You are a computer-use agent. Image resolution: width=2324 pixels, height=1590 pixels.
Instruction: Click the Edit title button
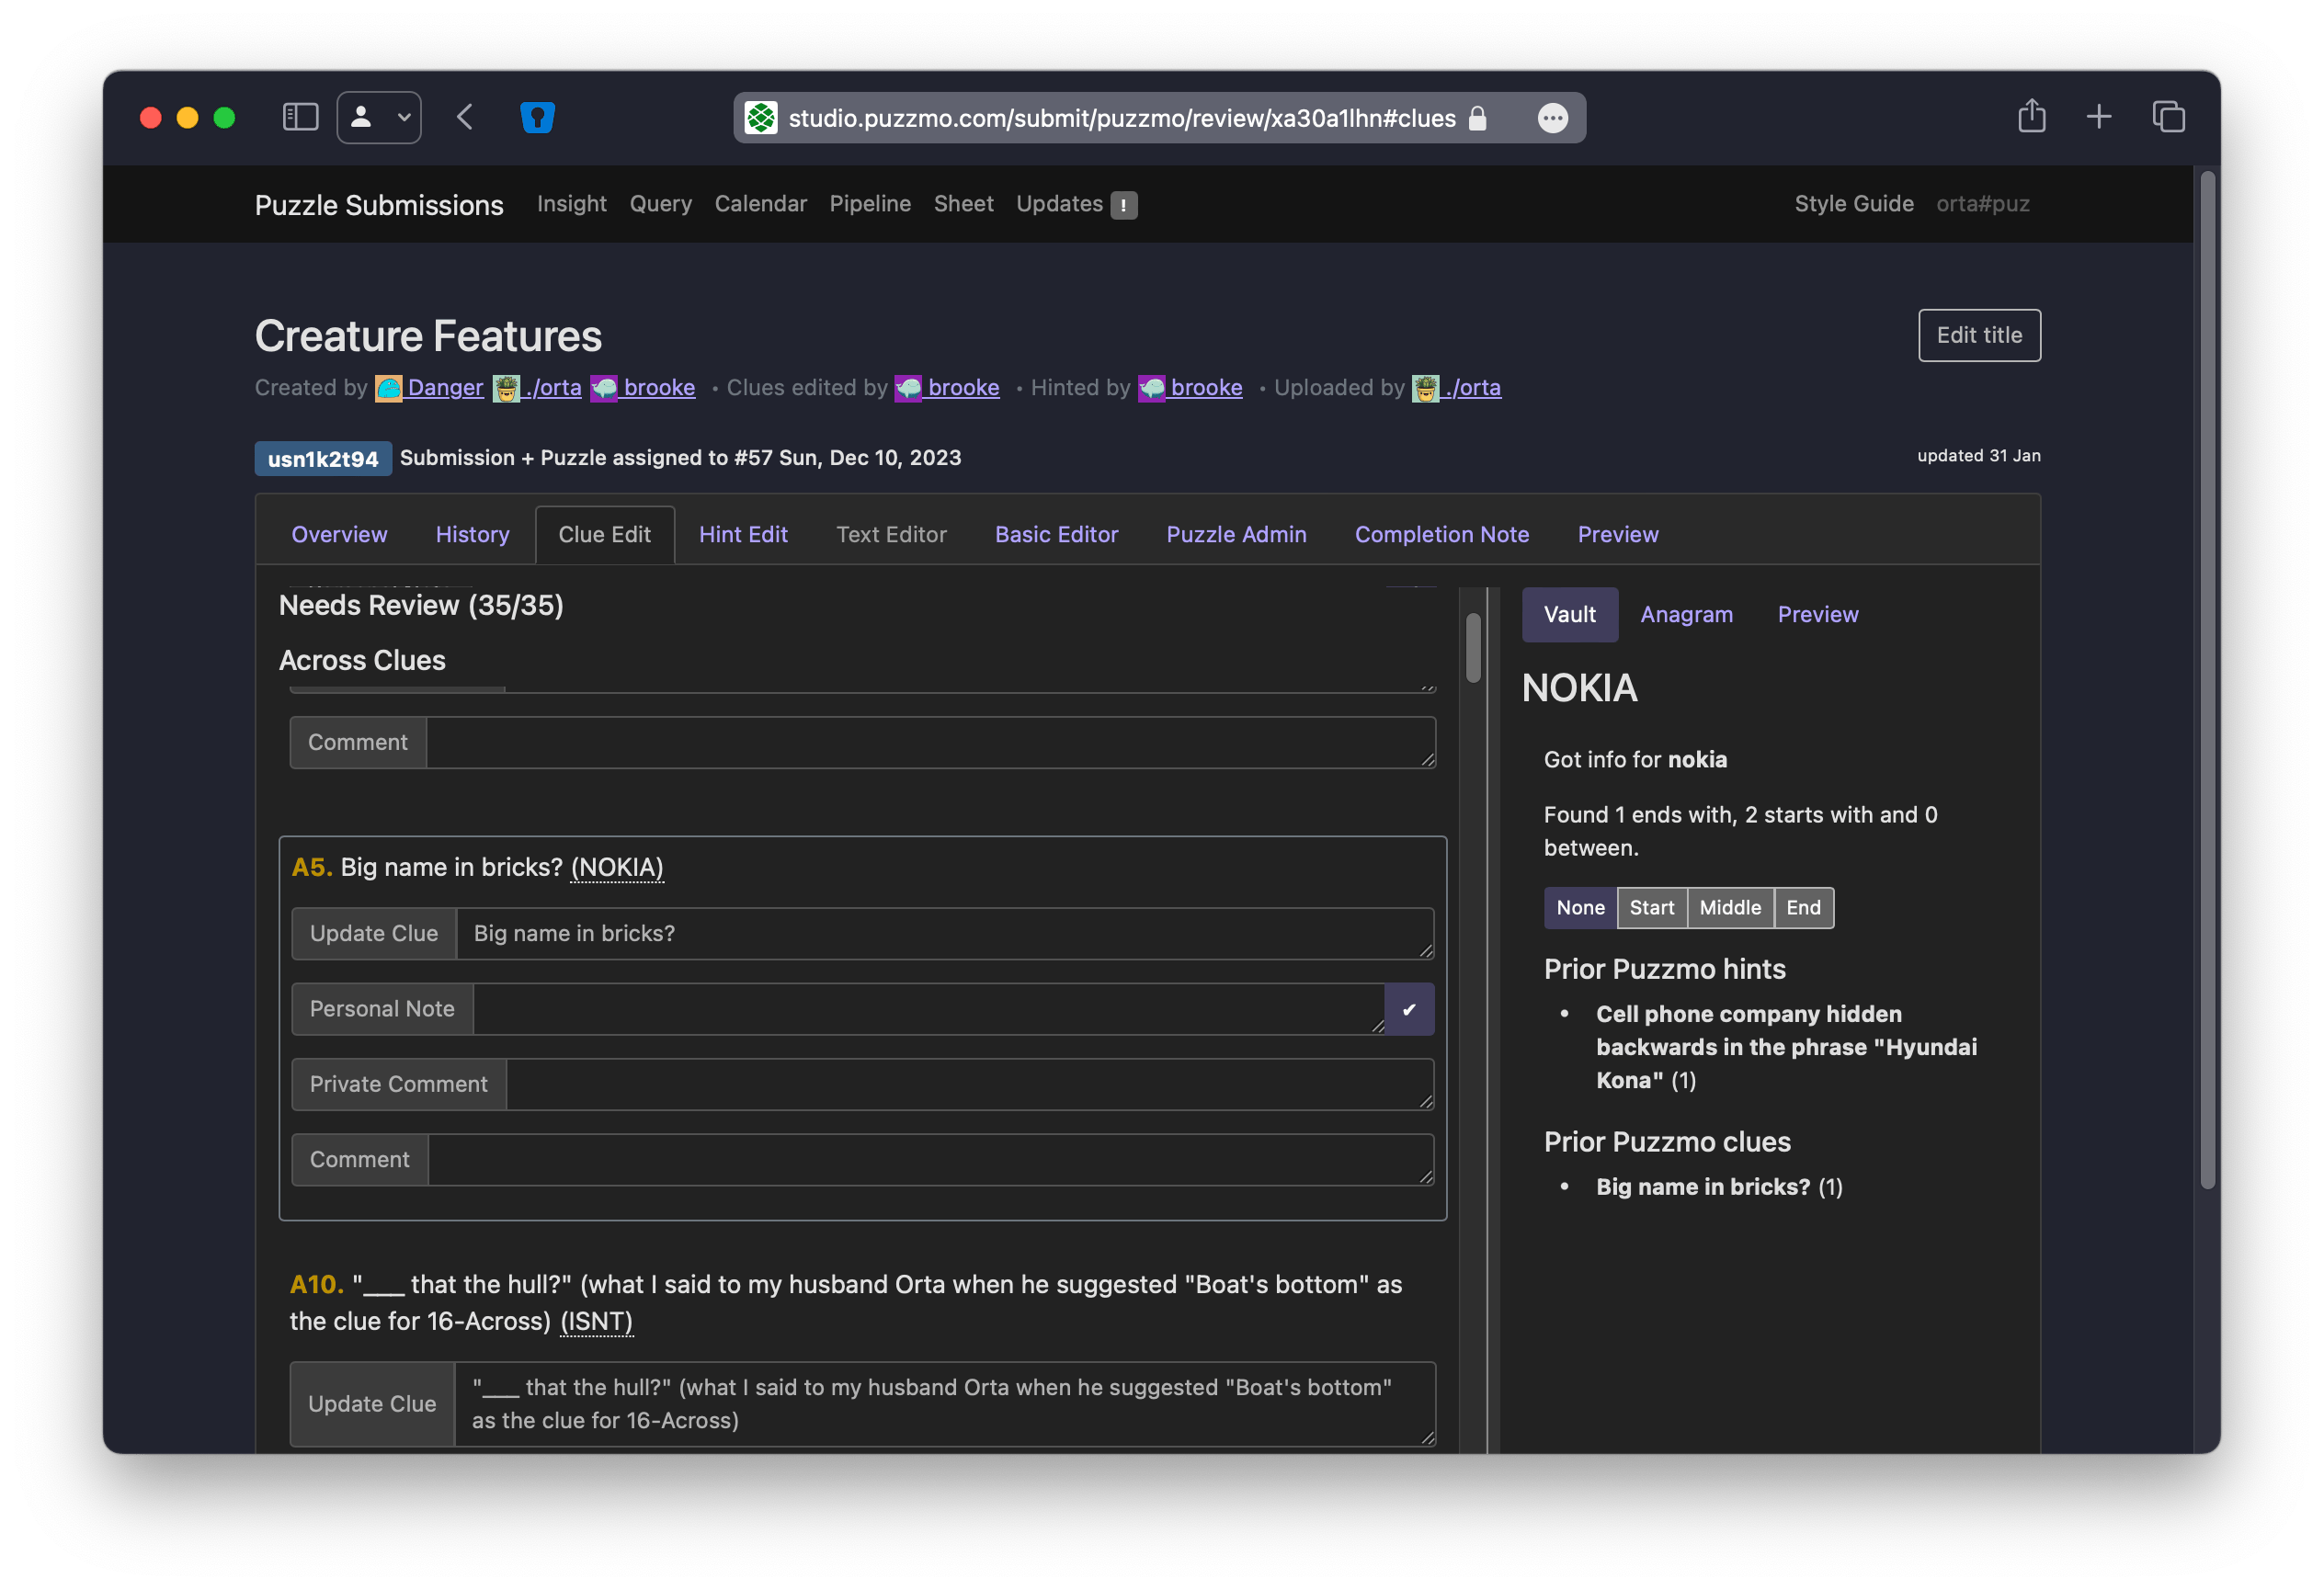pos(1978,336)
